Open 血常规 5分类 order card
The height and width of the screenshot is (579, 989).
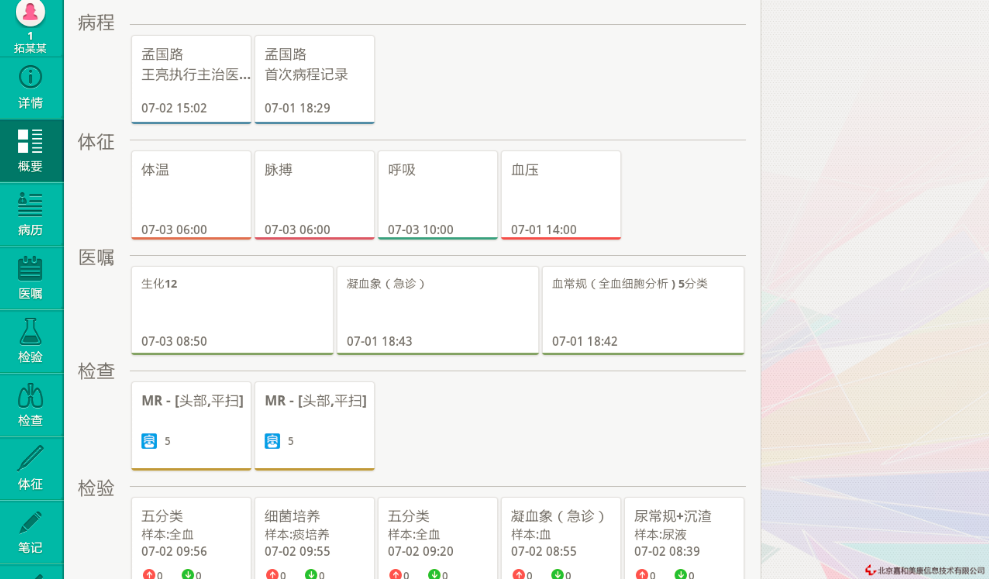click(643, 310)
